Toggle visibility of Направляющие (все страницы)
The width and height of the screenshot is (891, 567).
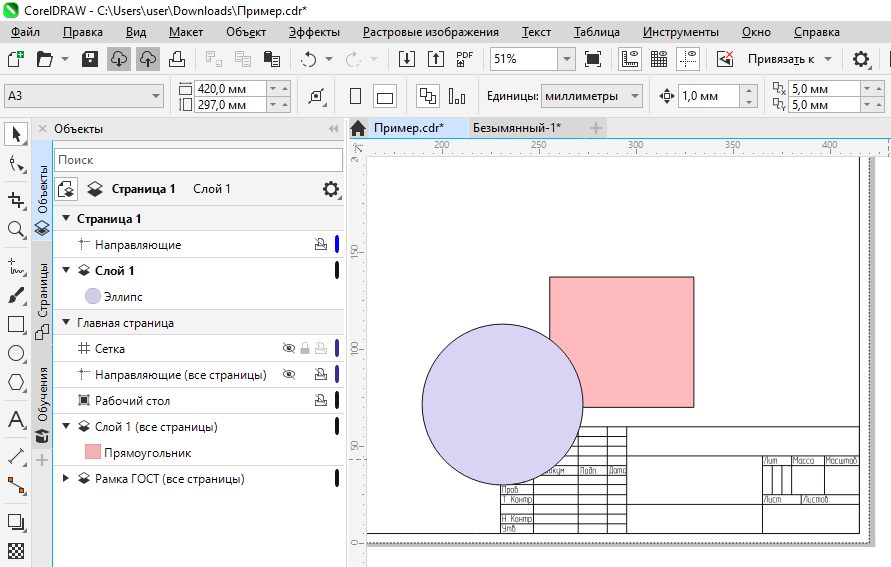point(289,375)
